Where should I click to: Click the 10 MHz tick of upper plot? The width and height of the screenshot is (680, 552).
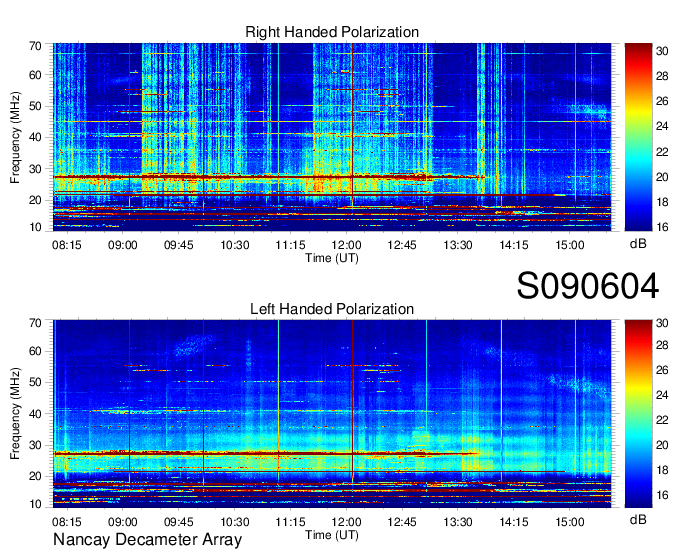pyautogui.click(x=35, y=227)
